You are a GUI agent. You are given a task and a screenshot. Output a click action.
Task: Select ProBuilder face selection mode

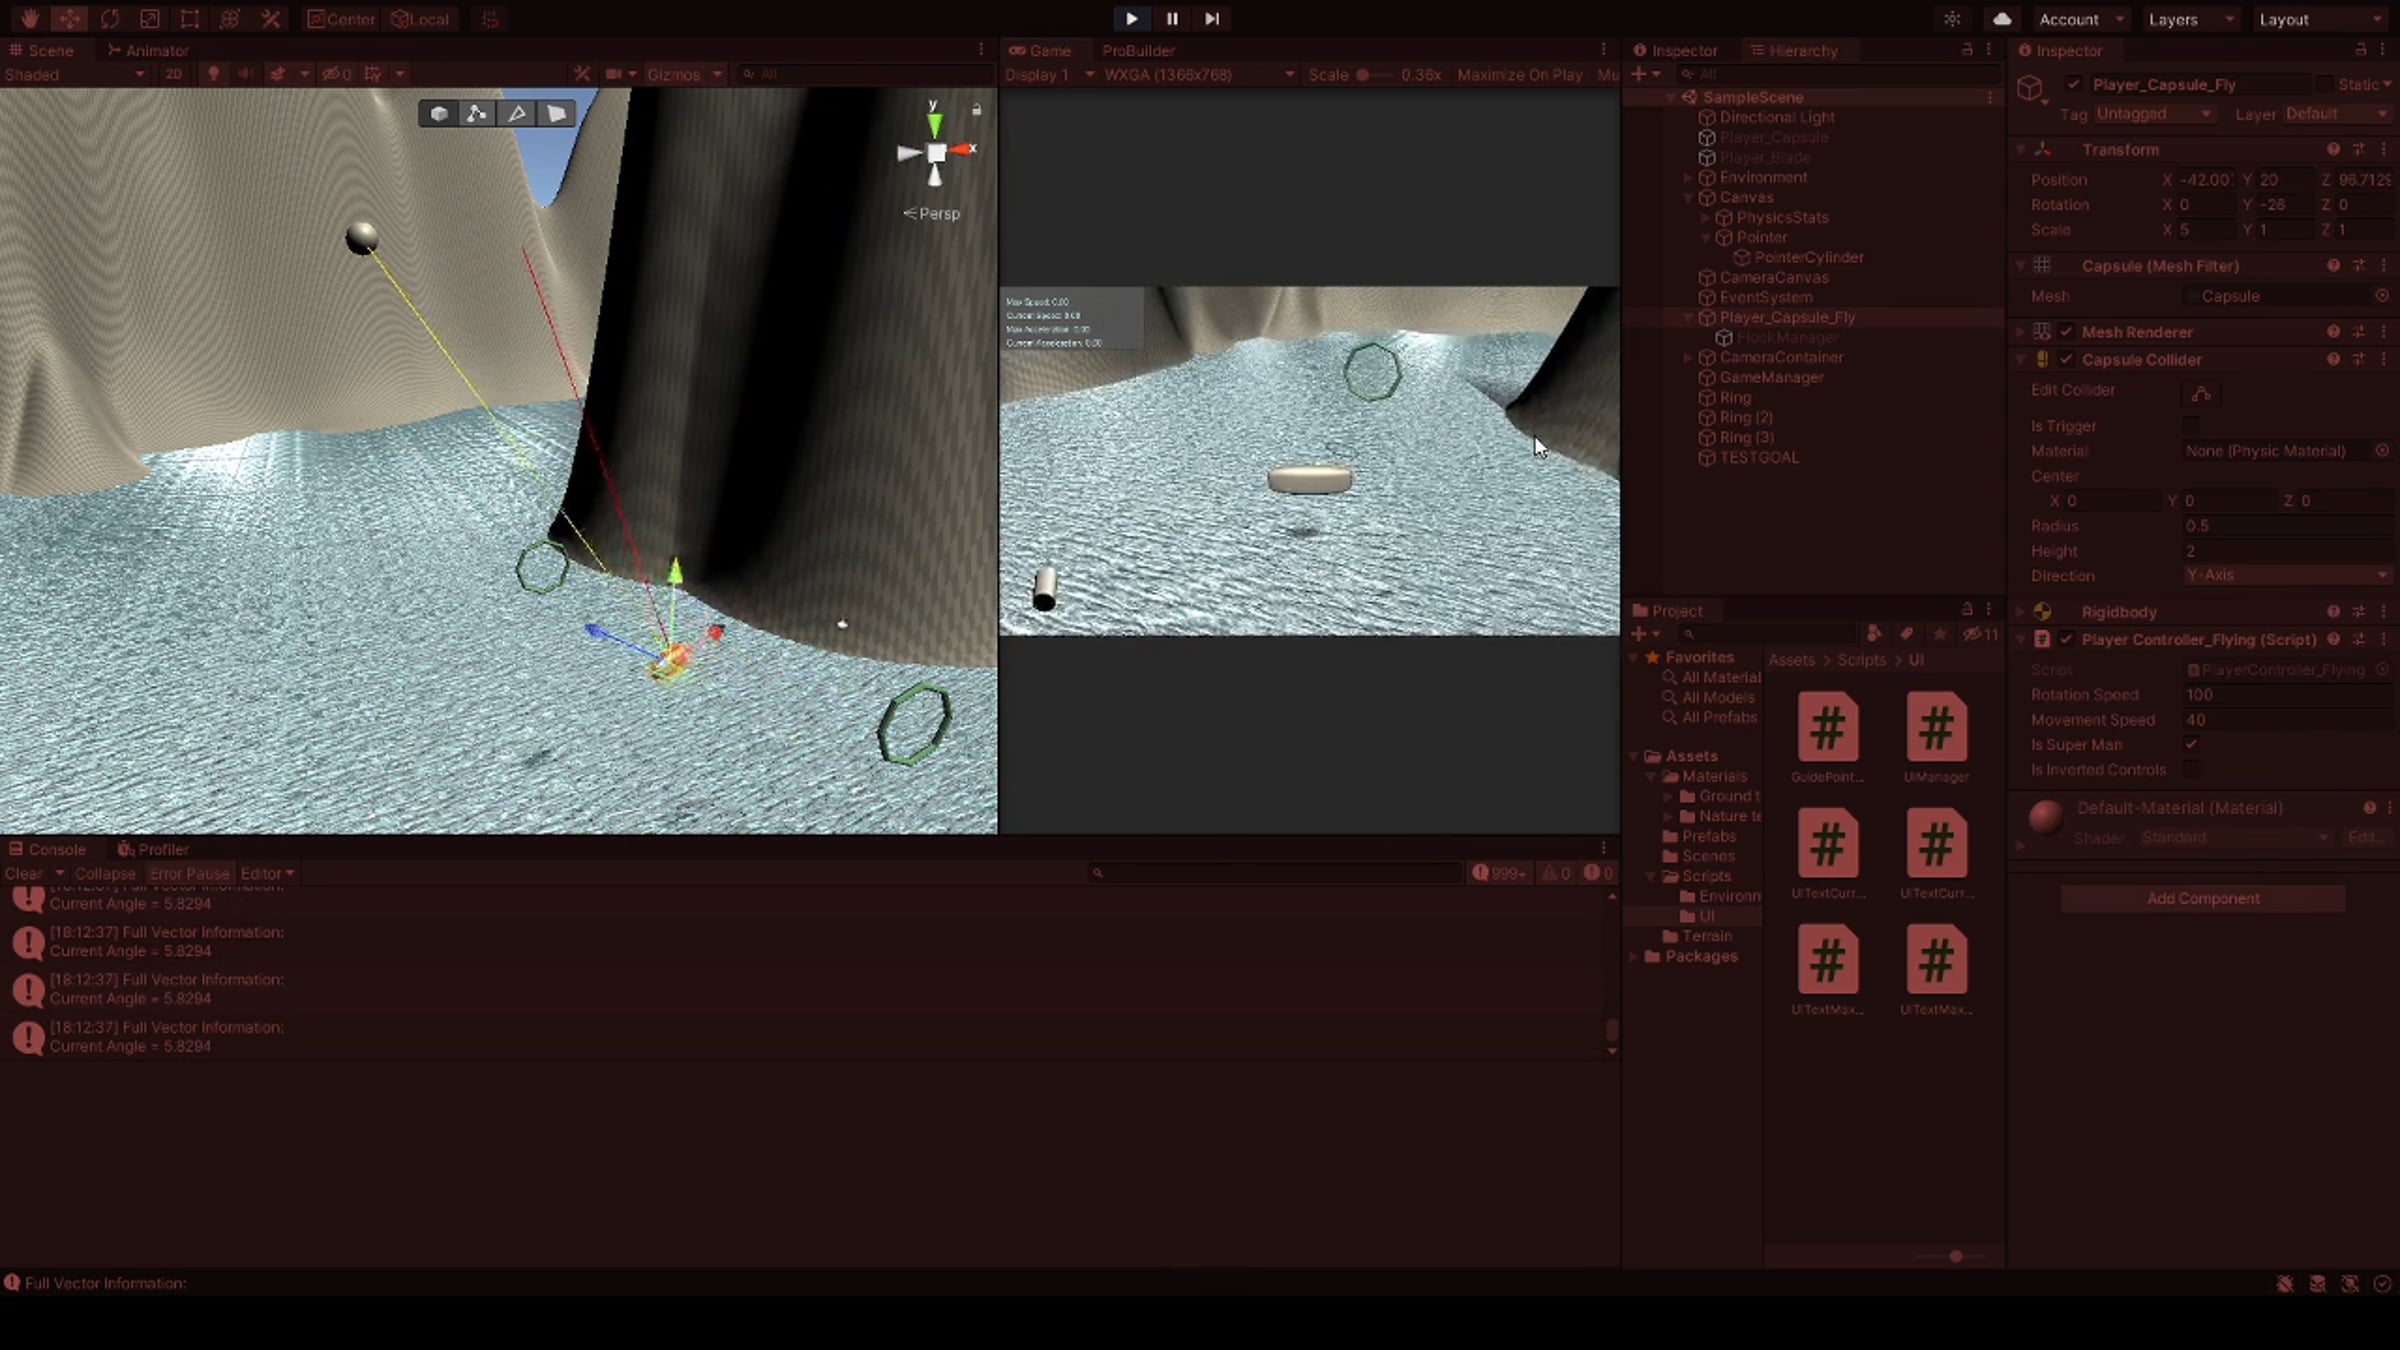[x=556, y=114]
